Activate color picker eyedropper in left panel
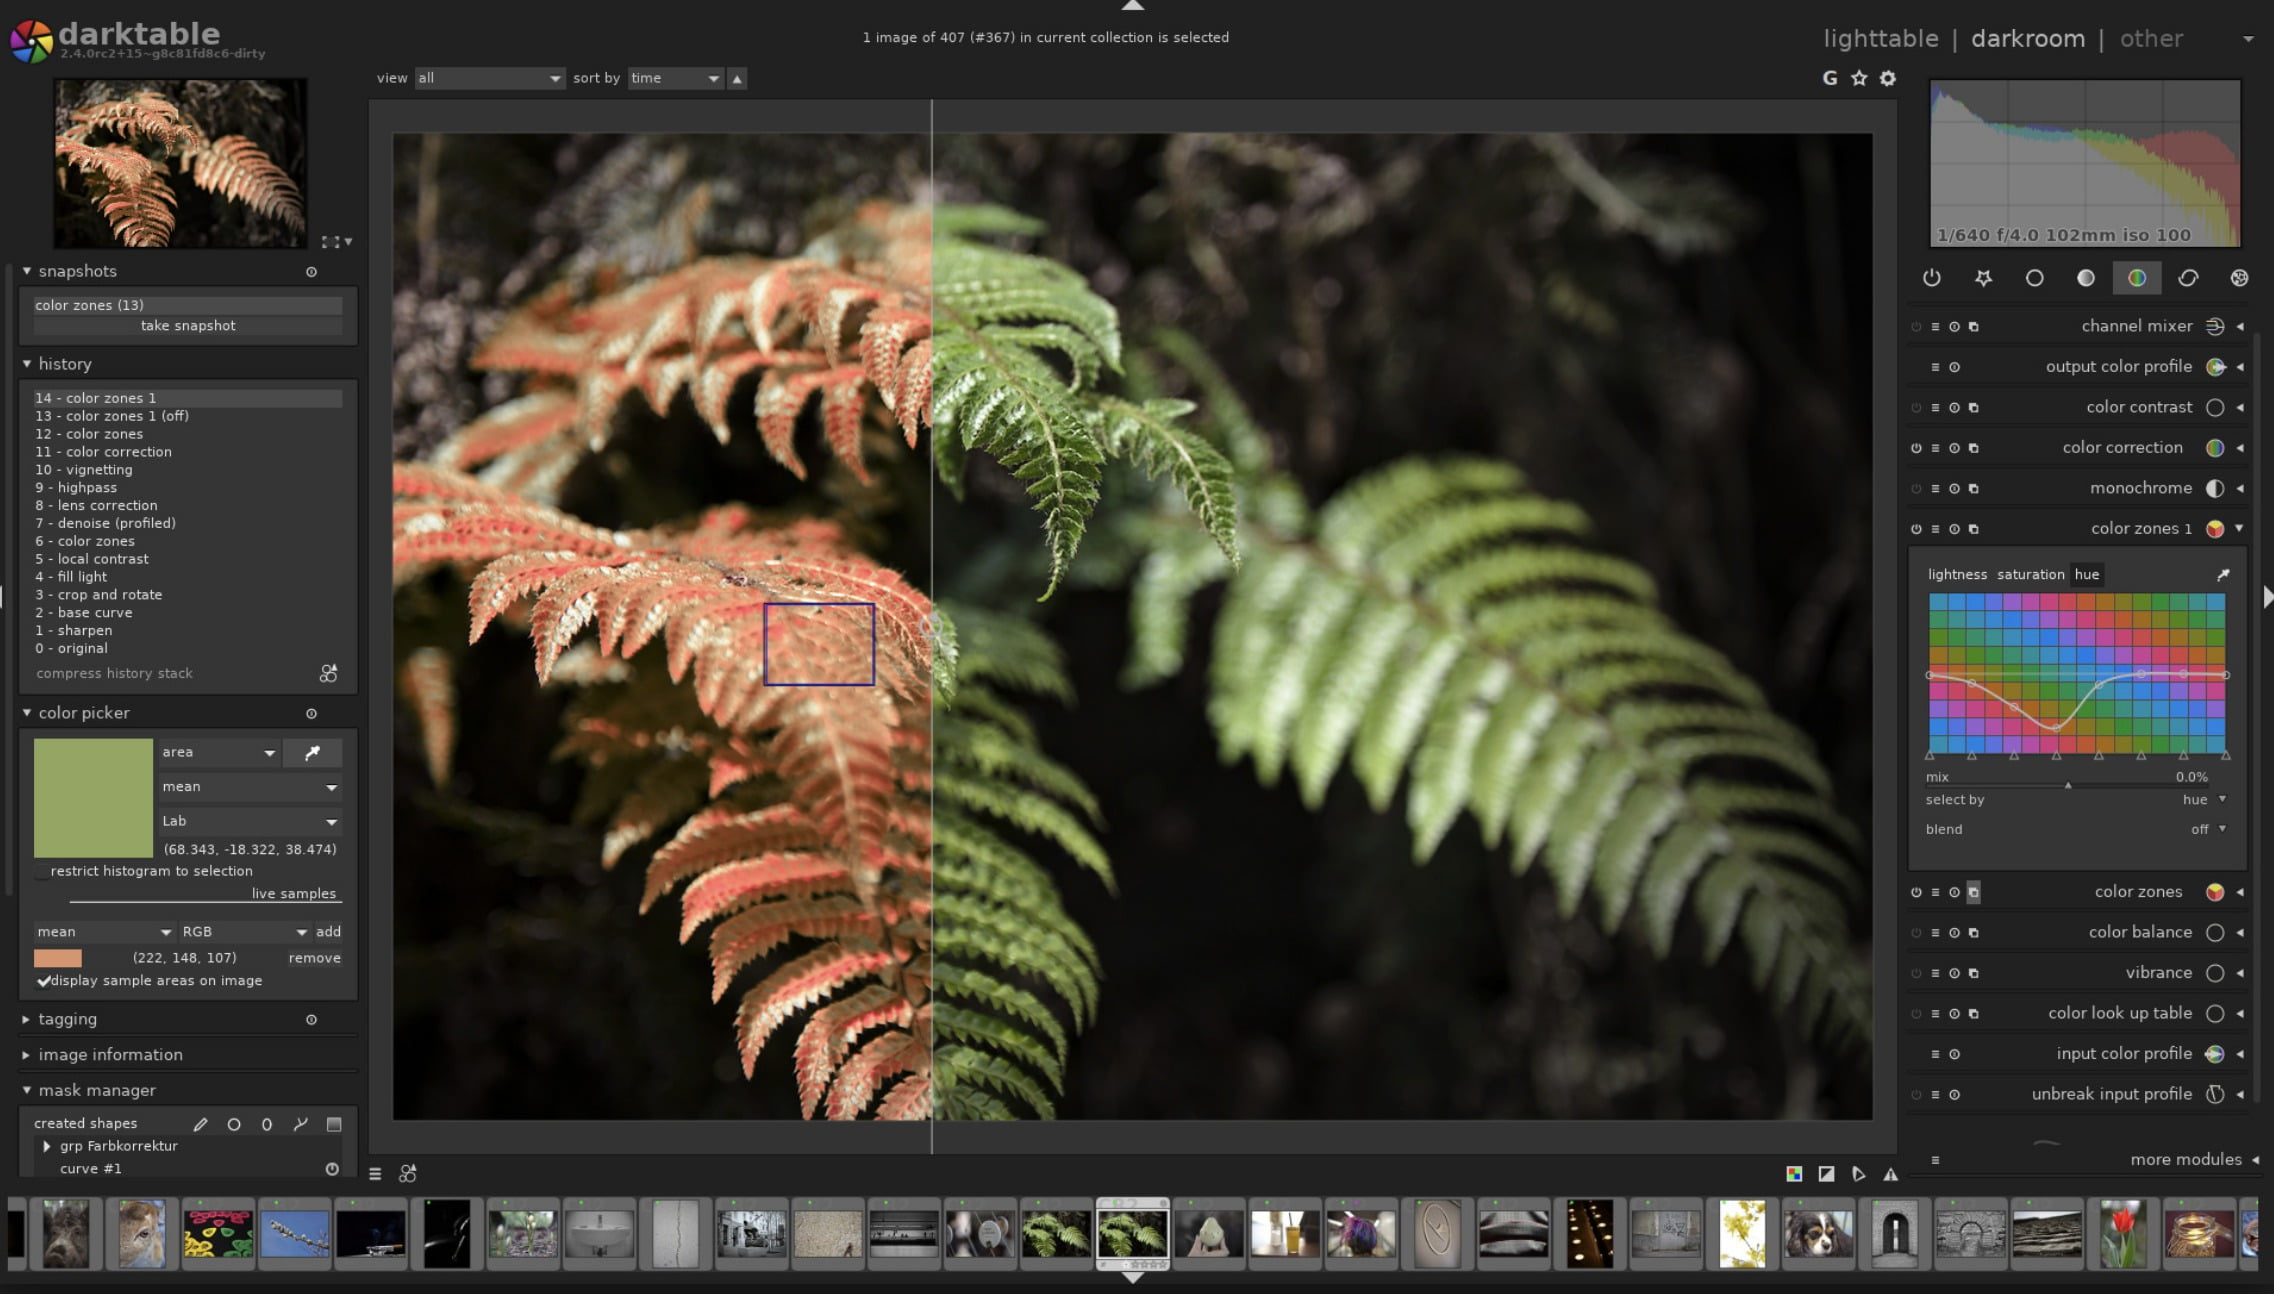 pyautogui.click(x=312, y=752)
